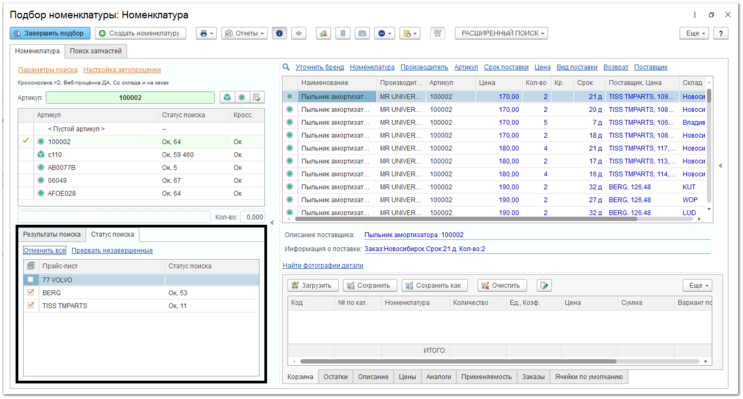Viewport: 743px width, 399px height.
Task: Open the top Еще menu
Action: (x=695, y=33)
